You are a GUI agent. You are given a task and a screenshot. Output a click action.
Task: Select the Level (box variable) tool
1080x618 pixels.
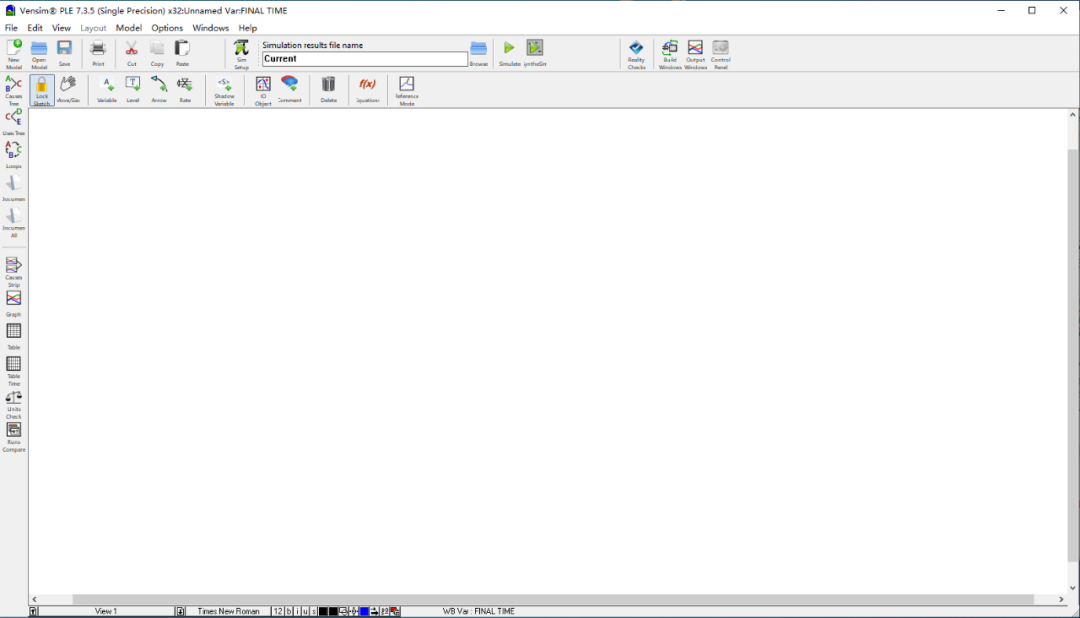click(x=133, y=90)
